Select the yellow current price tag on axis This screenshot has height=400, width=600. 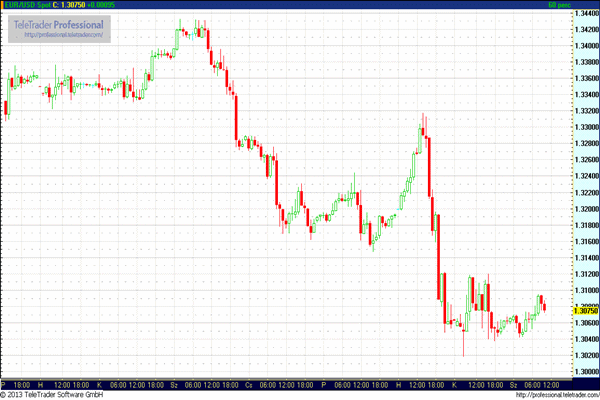click(x=584, y=311)
